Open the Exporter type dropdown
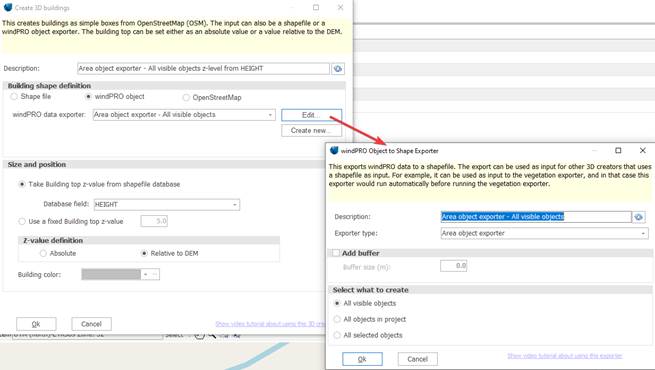The image size is (655, 370). tap(643, 233)
